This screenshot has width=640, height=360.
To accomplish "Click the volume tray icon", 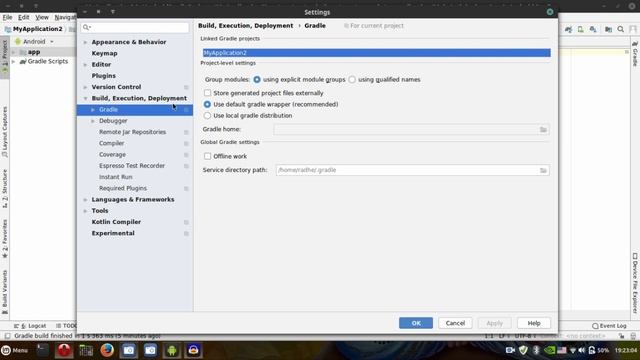I will click(582, 350).
